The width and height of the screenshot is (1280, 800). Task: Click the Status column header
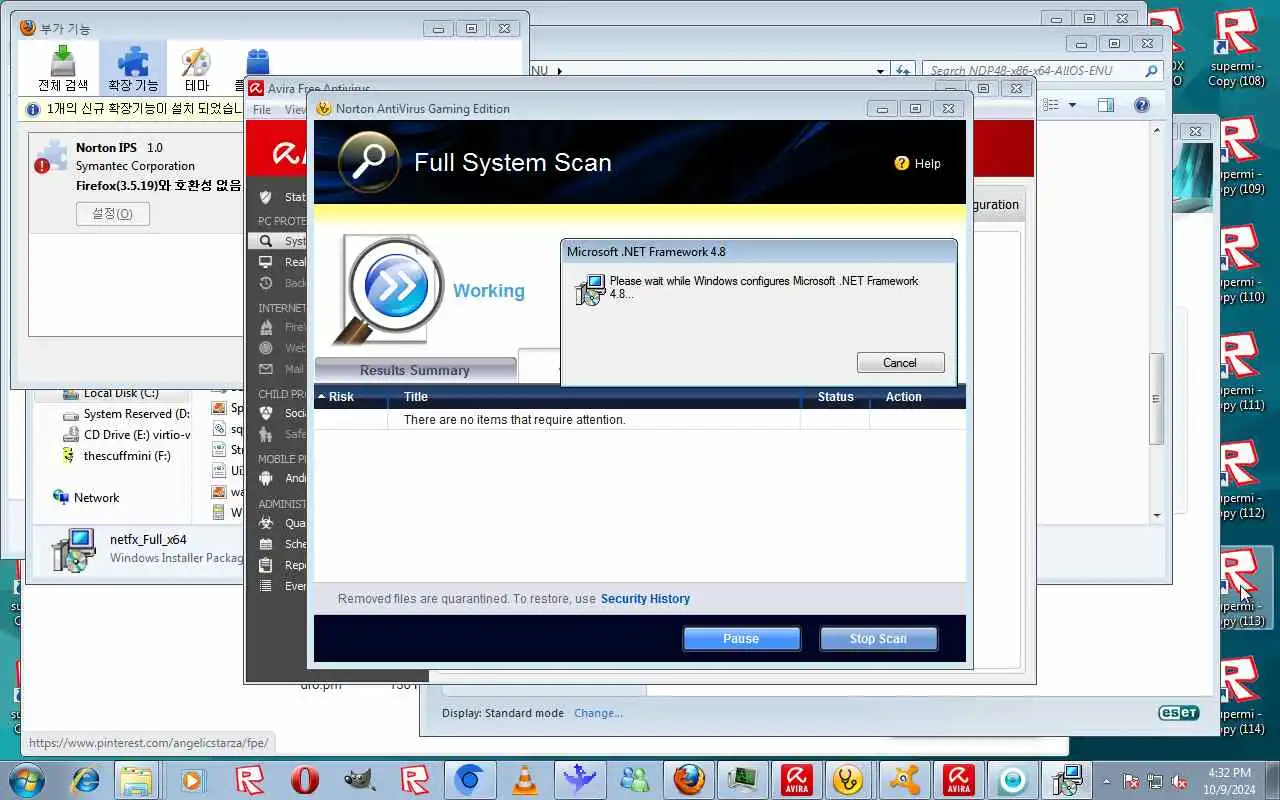tap(835, 397)
